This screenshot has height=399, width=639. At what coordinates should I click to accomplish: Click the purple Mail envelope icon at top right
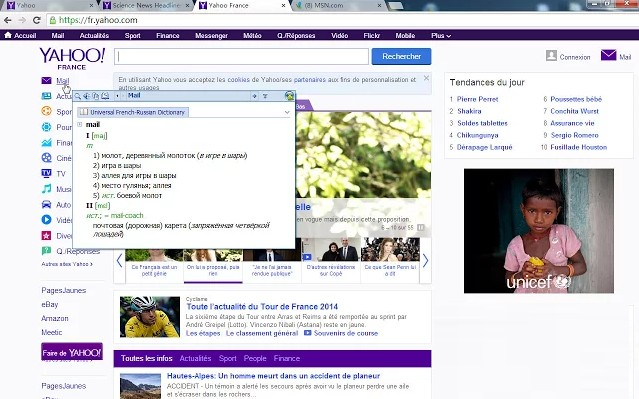(608, 55)
